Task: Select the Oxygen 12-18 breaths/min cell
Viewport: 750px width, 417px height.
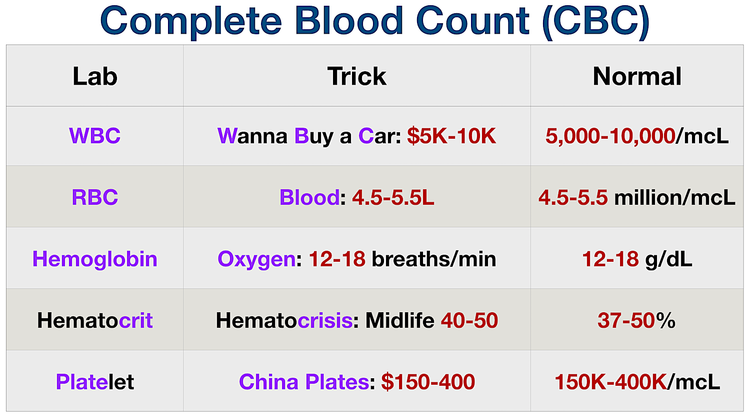Action: [357, 259]
